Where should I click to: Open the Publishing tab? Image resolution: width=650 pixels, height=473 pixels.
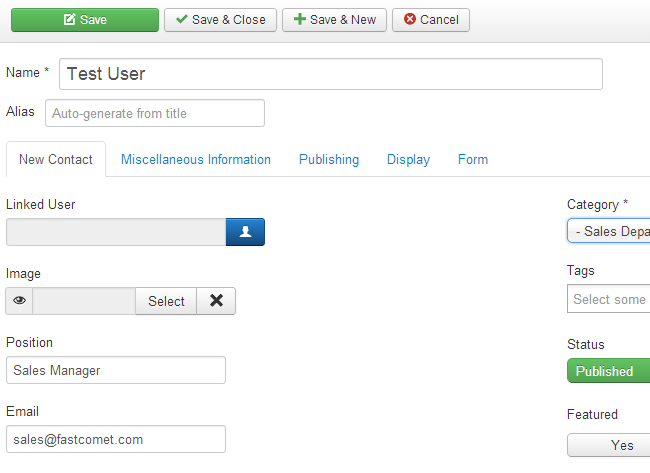click(329, 160)
